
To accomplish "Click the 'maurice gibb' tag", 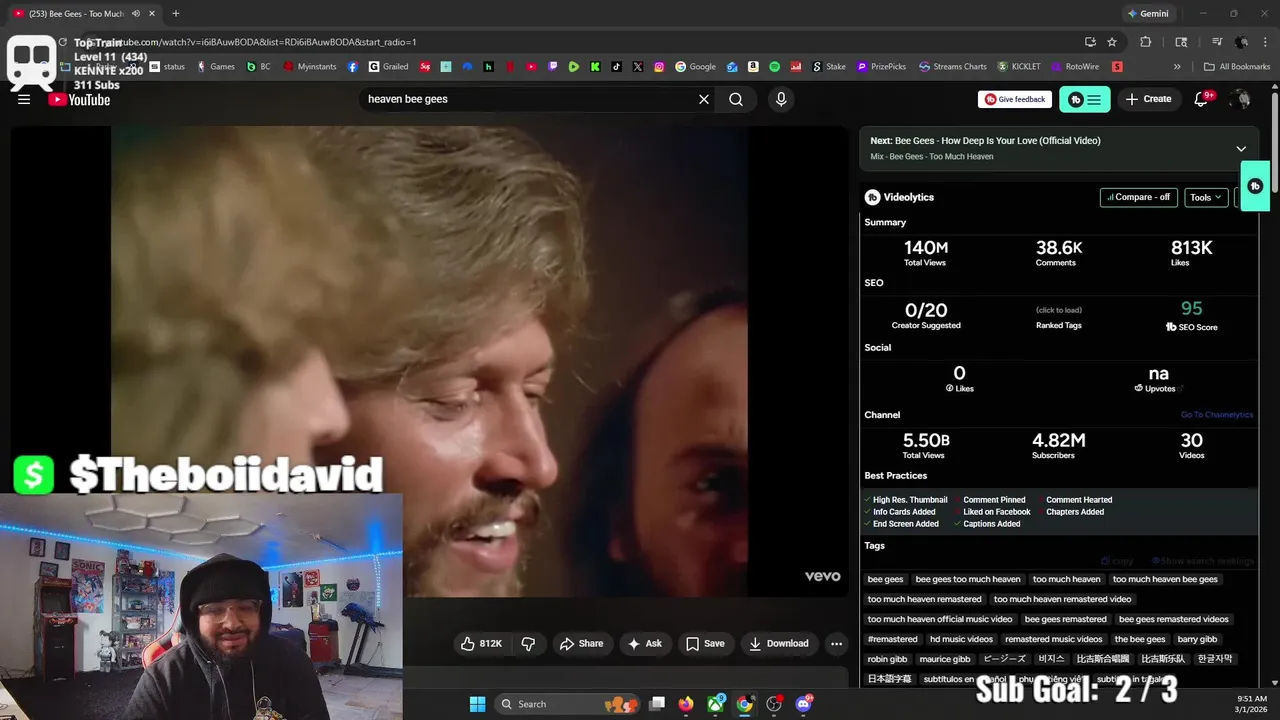I will click(945, 659).
